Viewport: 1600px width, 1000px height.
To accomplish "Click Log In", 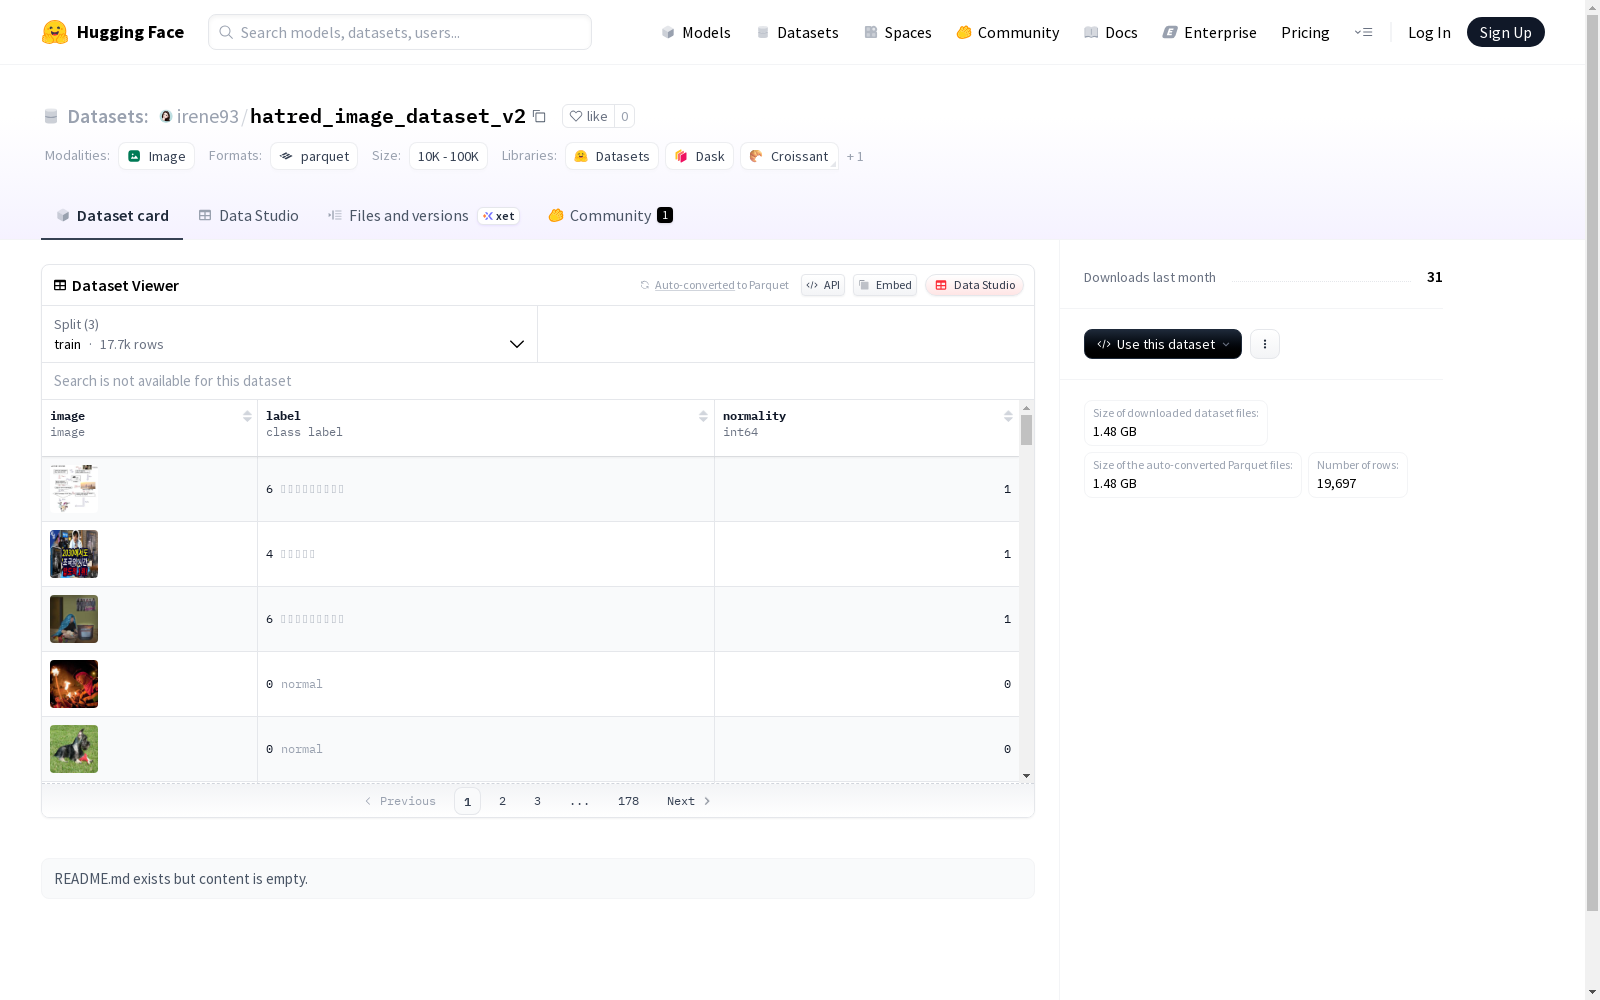I will 1429,32.
